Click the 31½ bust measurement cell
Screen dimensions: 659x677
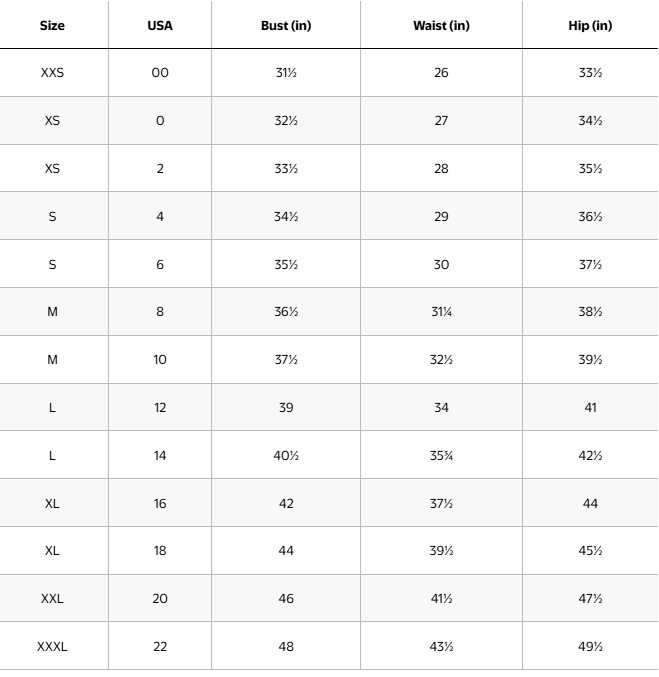pyautogui.click(x=286, y=73)
